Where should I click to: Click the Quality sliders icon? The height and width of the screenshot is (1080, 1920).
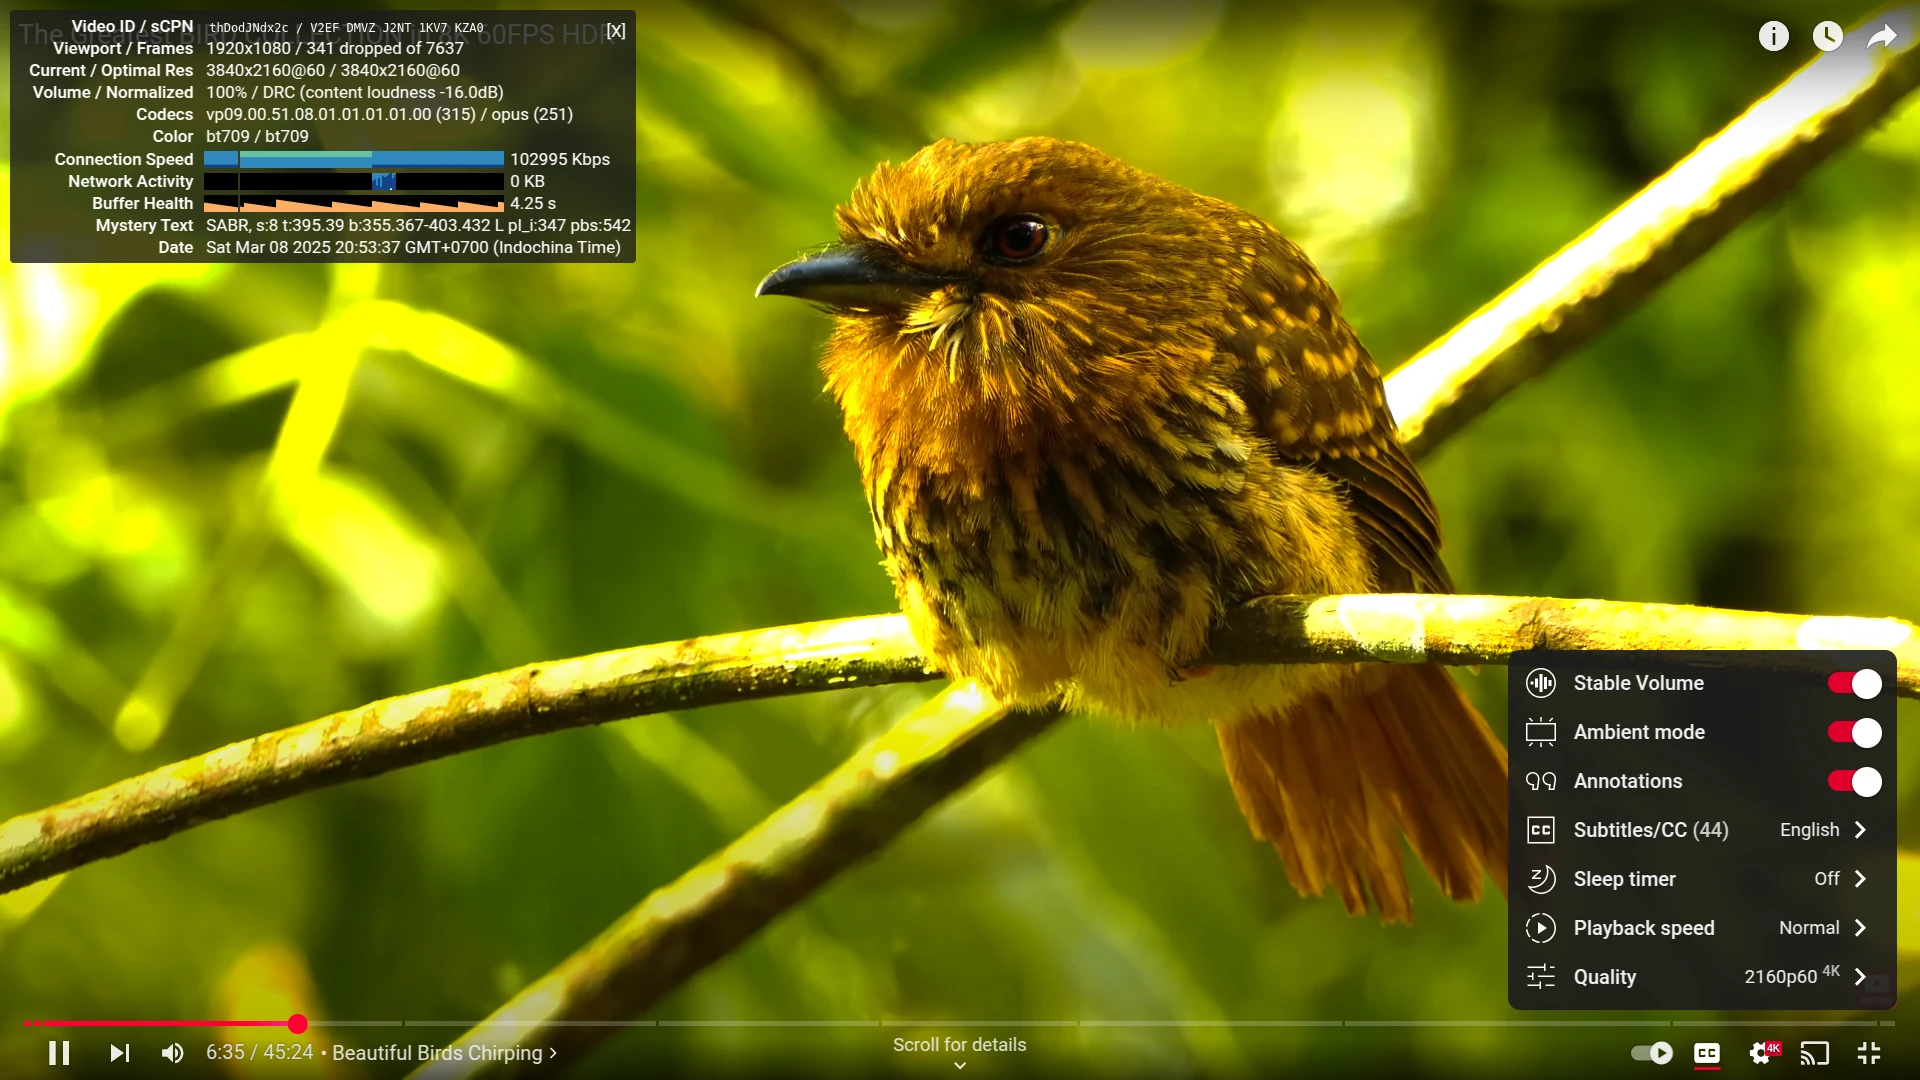point(1541,977)
